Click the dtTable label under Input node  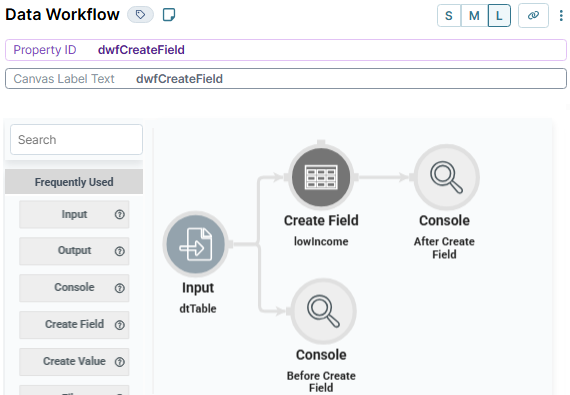click(x=198, y=309)
